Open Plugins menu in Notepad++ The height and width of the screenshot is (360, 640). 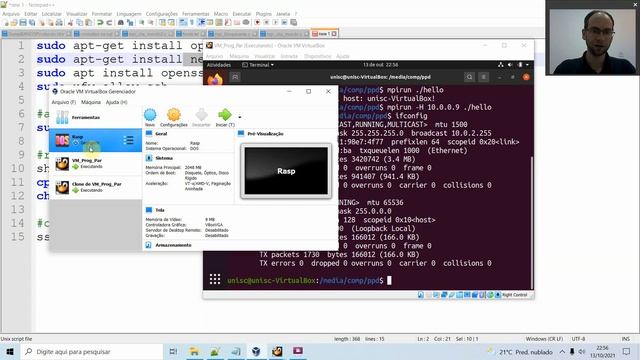click(263, 14)
